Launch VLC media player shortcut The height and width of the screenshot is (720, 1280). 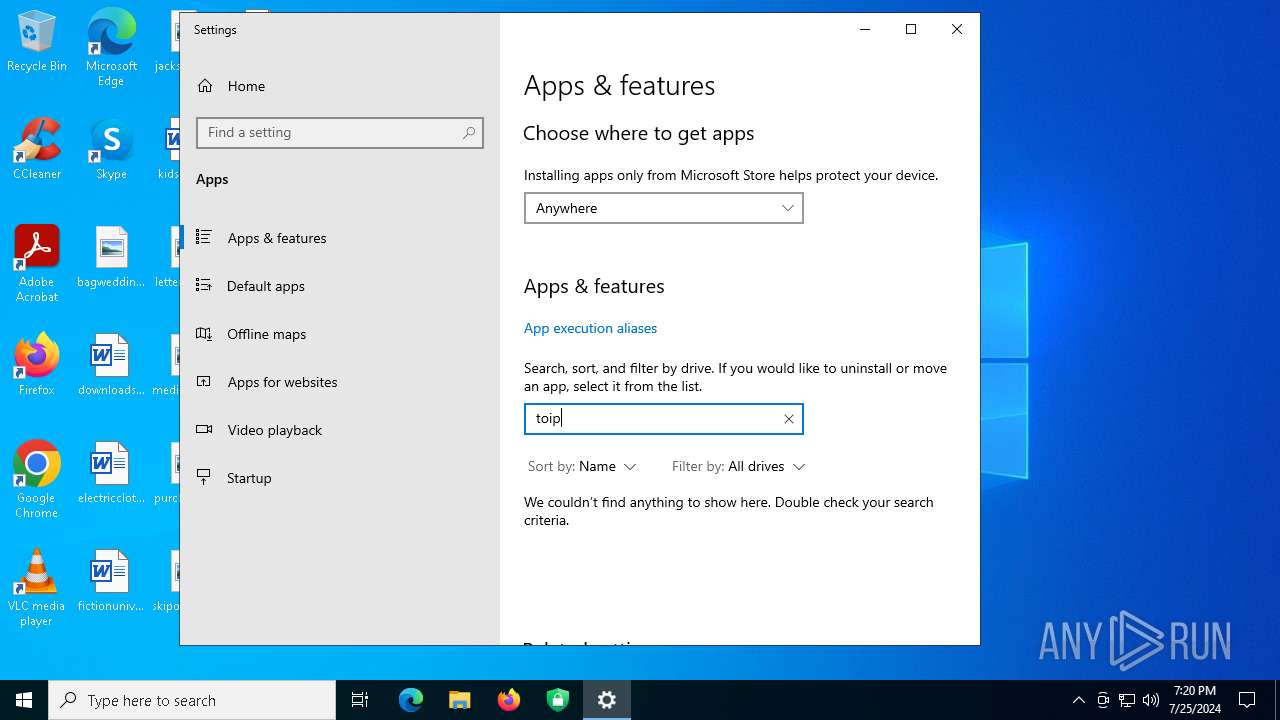pos(37,588)
